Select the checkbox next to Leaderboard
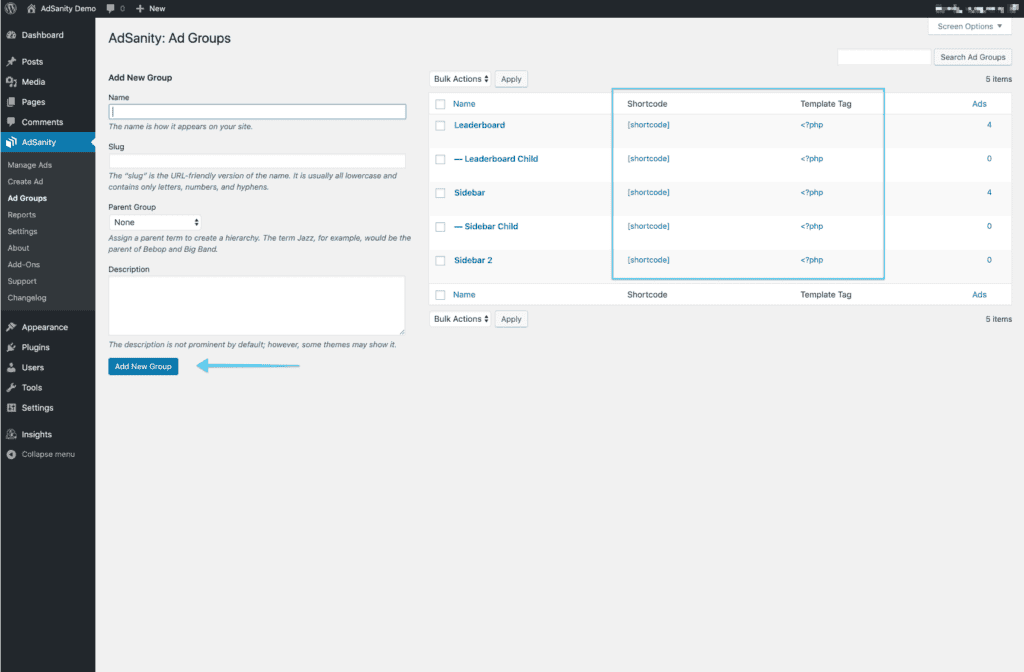 click(440, 124)
